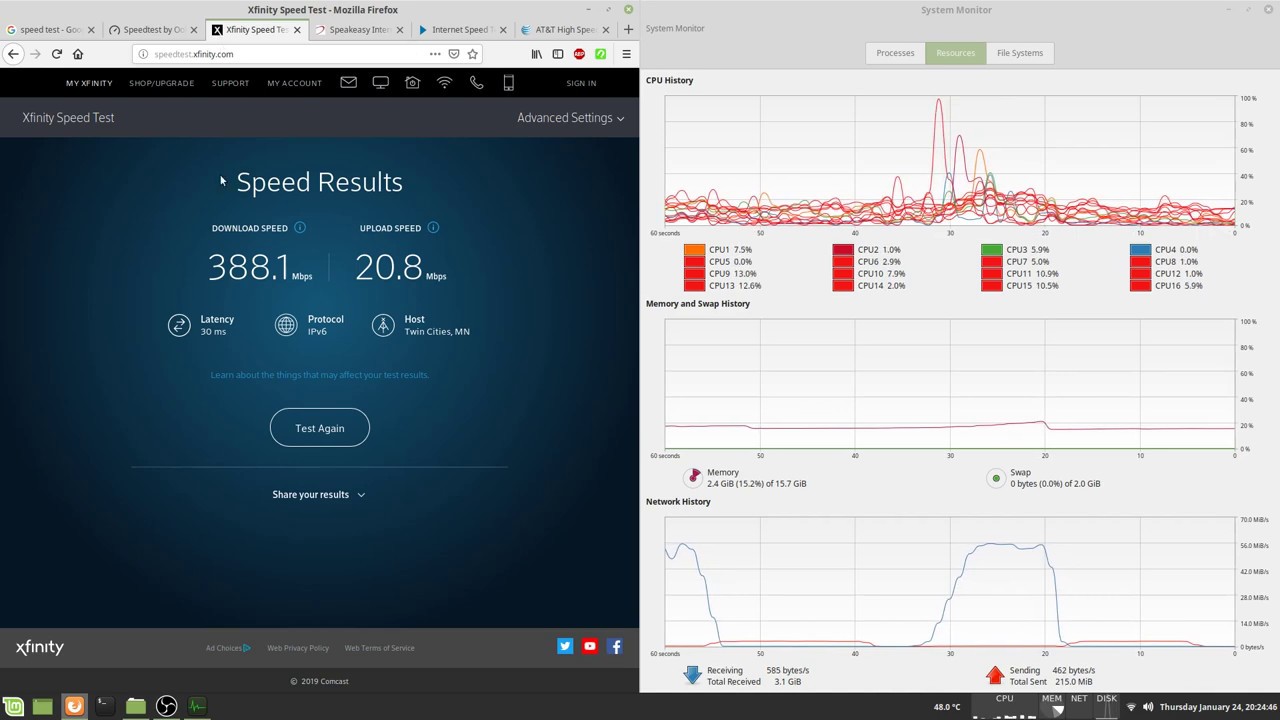
Task: Change CPU2 color swatch
Action: coord(843,250)
